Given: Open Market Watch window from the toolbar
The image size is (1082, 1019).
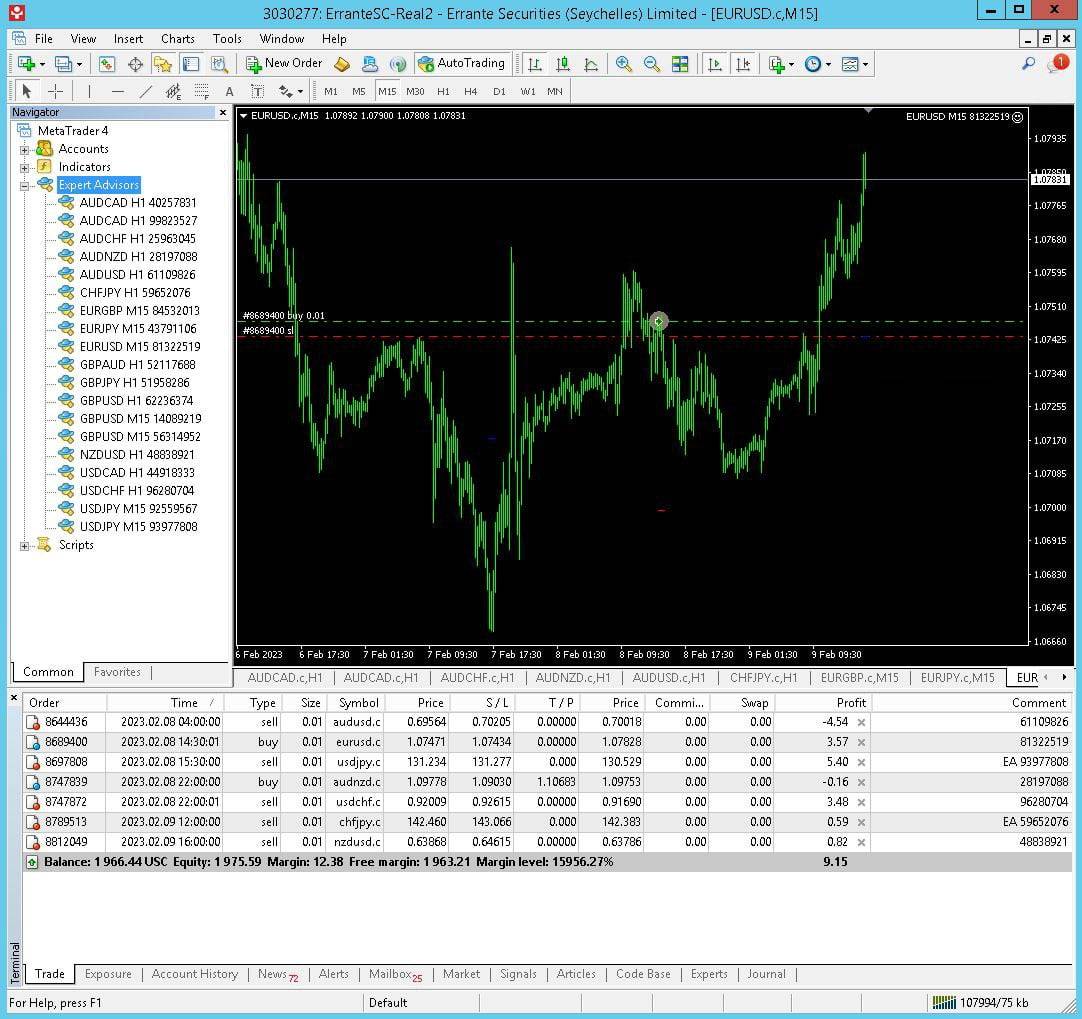Looking at the screenshot, I should (x=106, y=64).
